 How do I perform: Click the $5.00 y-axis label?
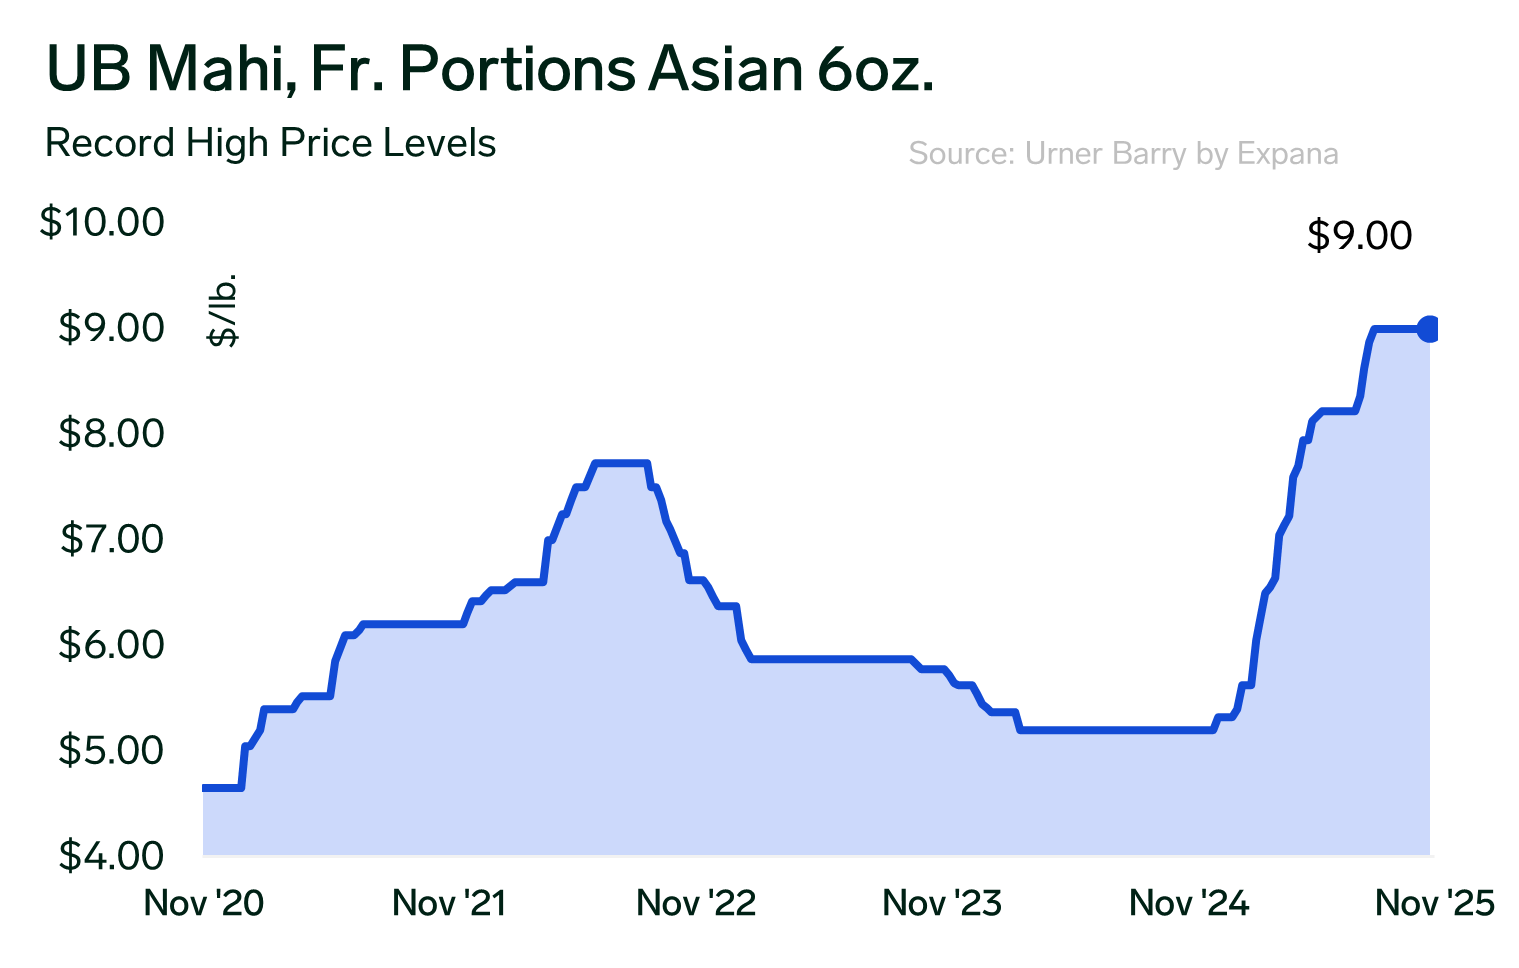tap(111, 750)
